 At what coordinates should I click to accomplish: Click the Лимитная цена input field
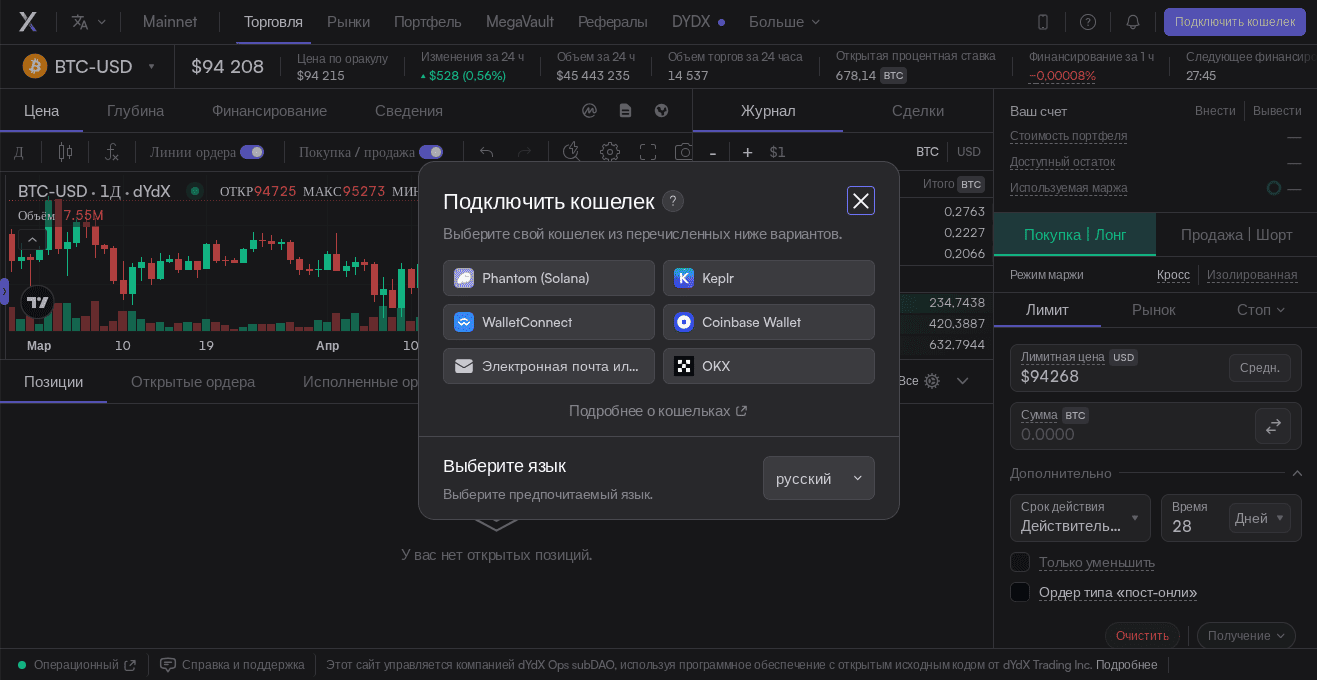(1119, 368)
